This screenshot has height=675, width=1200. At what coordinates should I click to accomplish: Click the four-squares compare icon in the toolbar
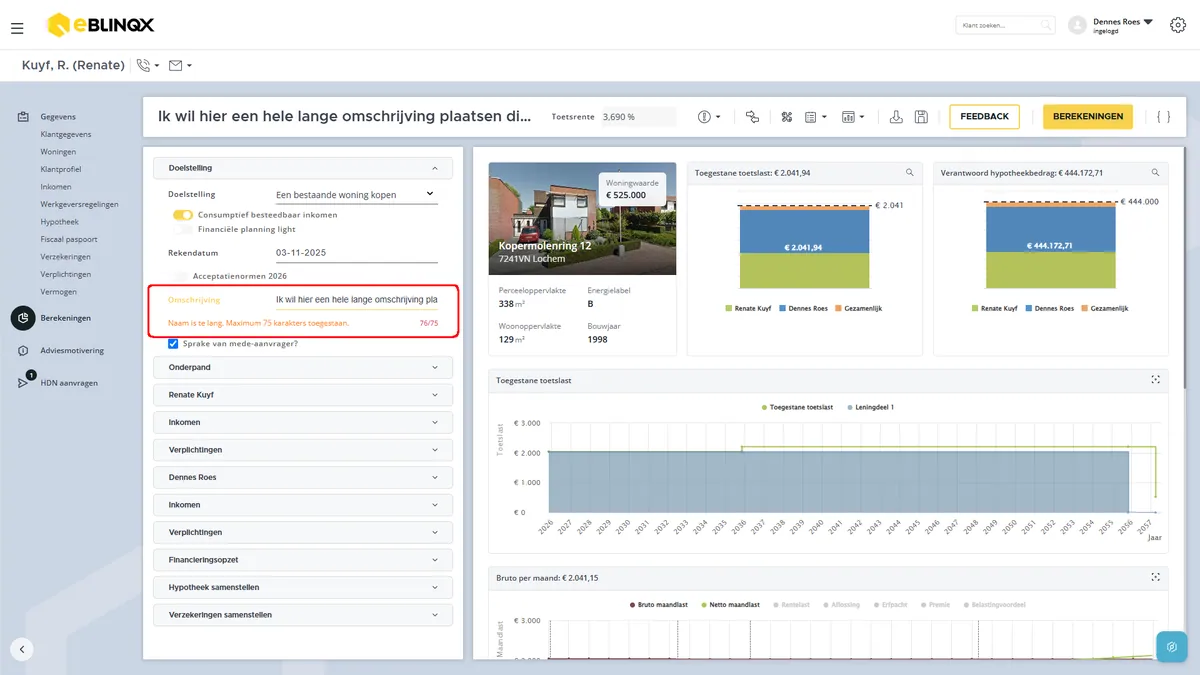pyautogui.click(x=787, y=117)
